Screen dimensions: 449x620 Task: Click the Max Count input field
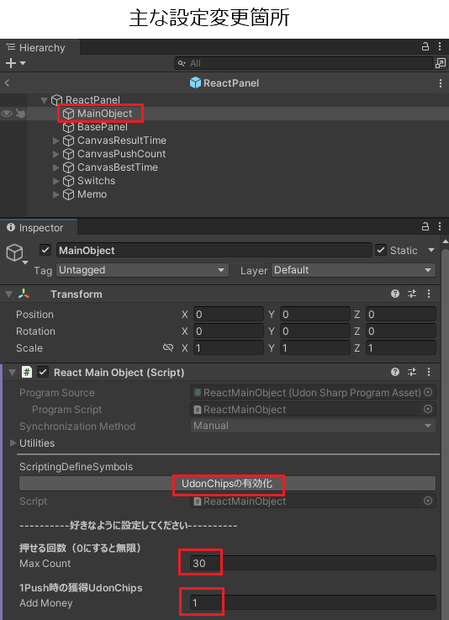click(x=313, y=563)
